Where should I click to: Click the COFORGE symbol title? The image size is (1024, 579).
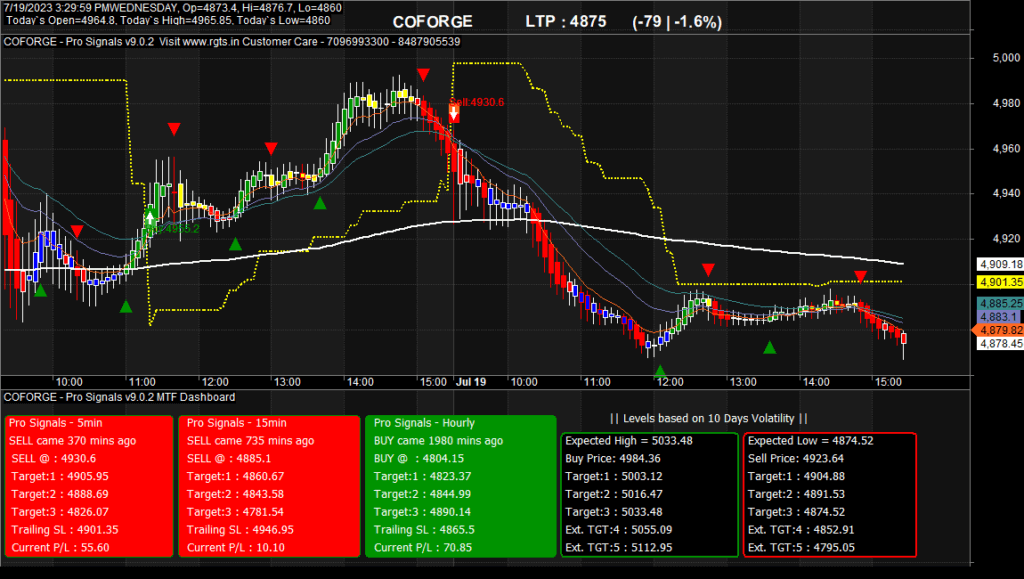click(x=432, y=22)
